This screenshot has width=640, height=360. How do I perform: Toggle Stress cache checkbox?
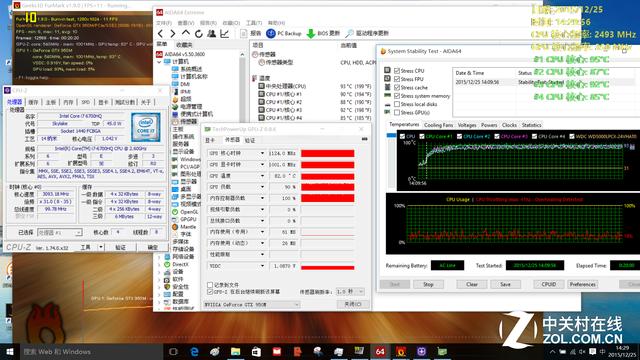click(397, 87)
